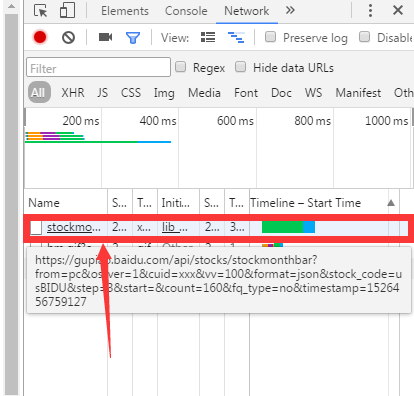Focus the Filter text field
Viewport: 414px width, 396px height.
pos(99,67)
